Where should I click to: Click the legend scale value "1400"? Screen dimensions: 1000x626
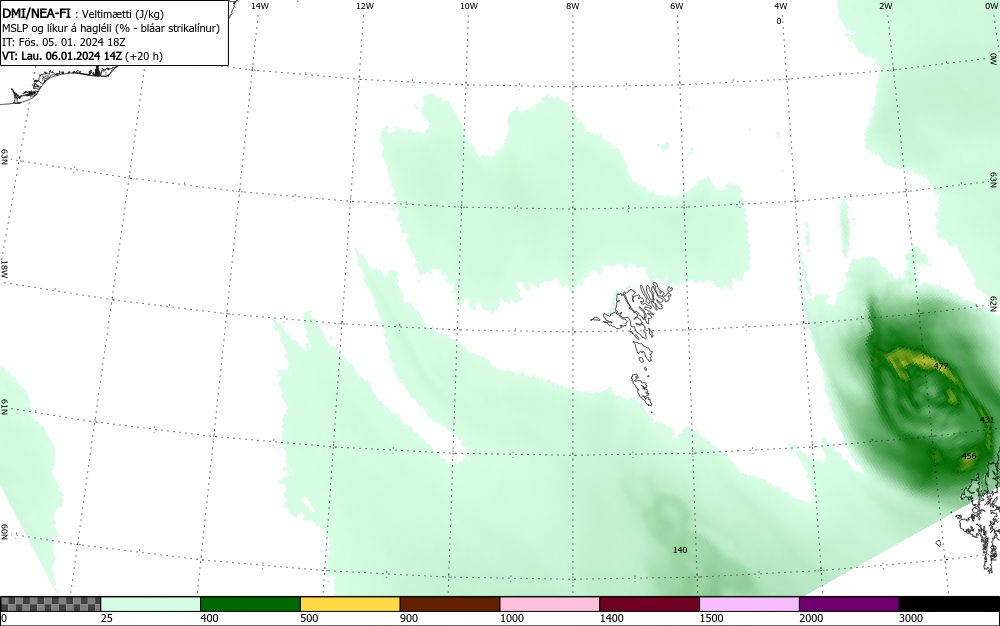point(612,618)
